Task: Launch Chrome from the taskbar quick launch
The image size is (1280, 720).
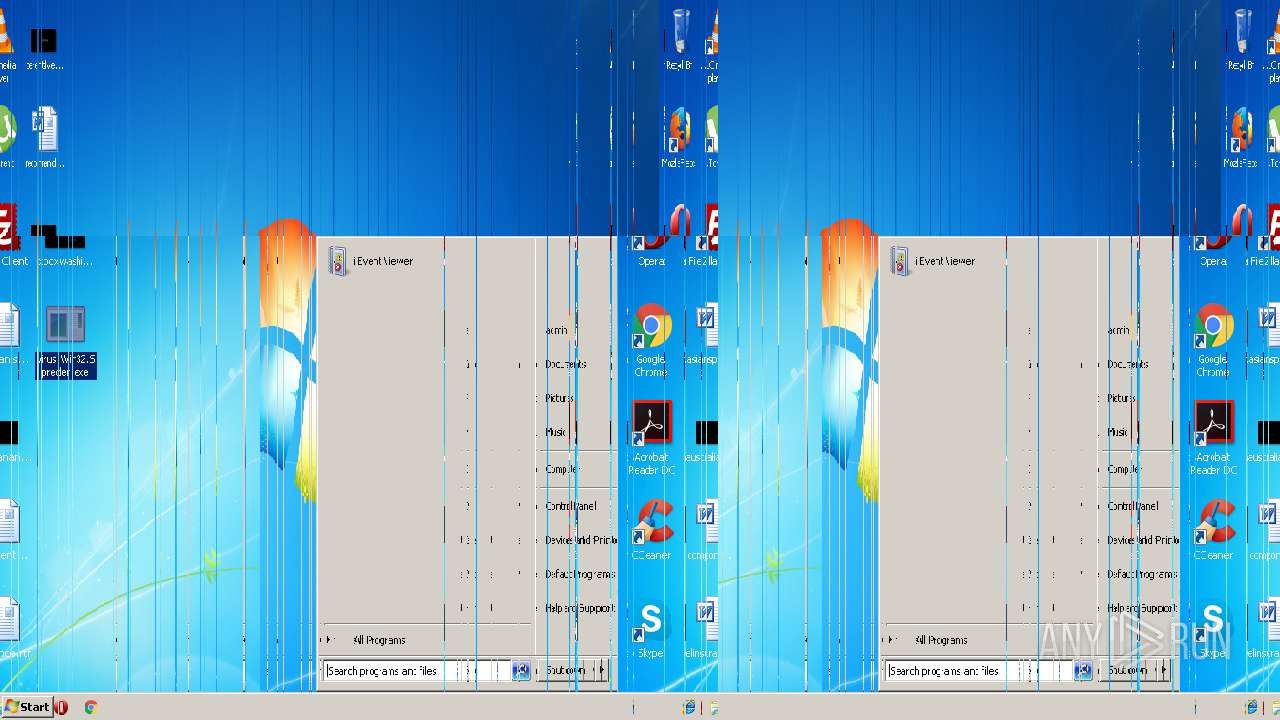Action: [91, 707]
